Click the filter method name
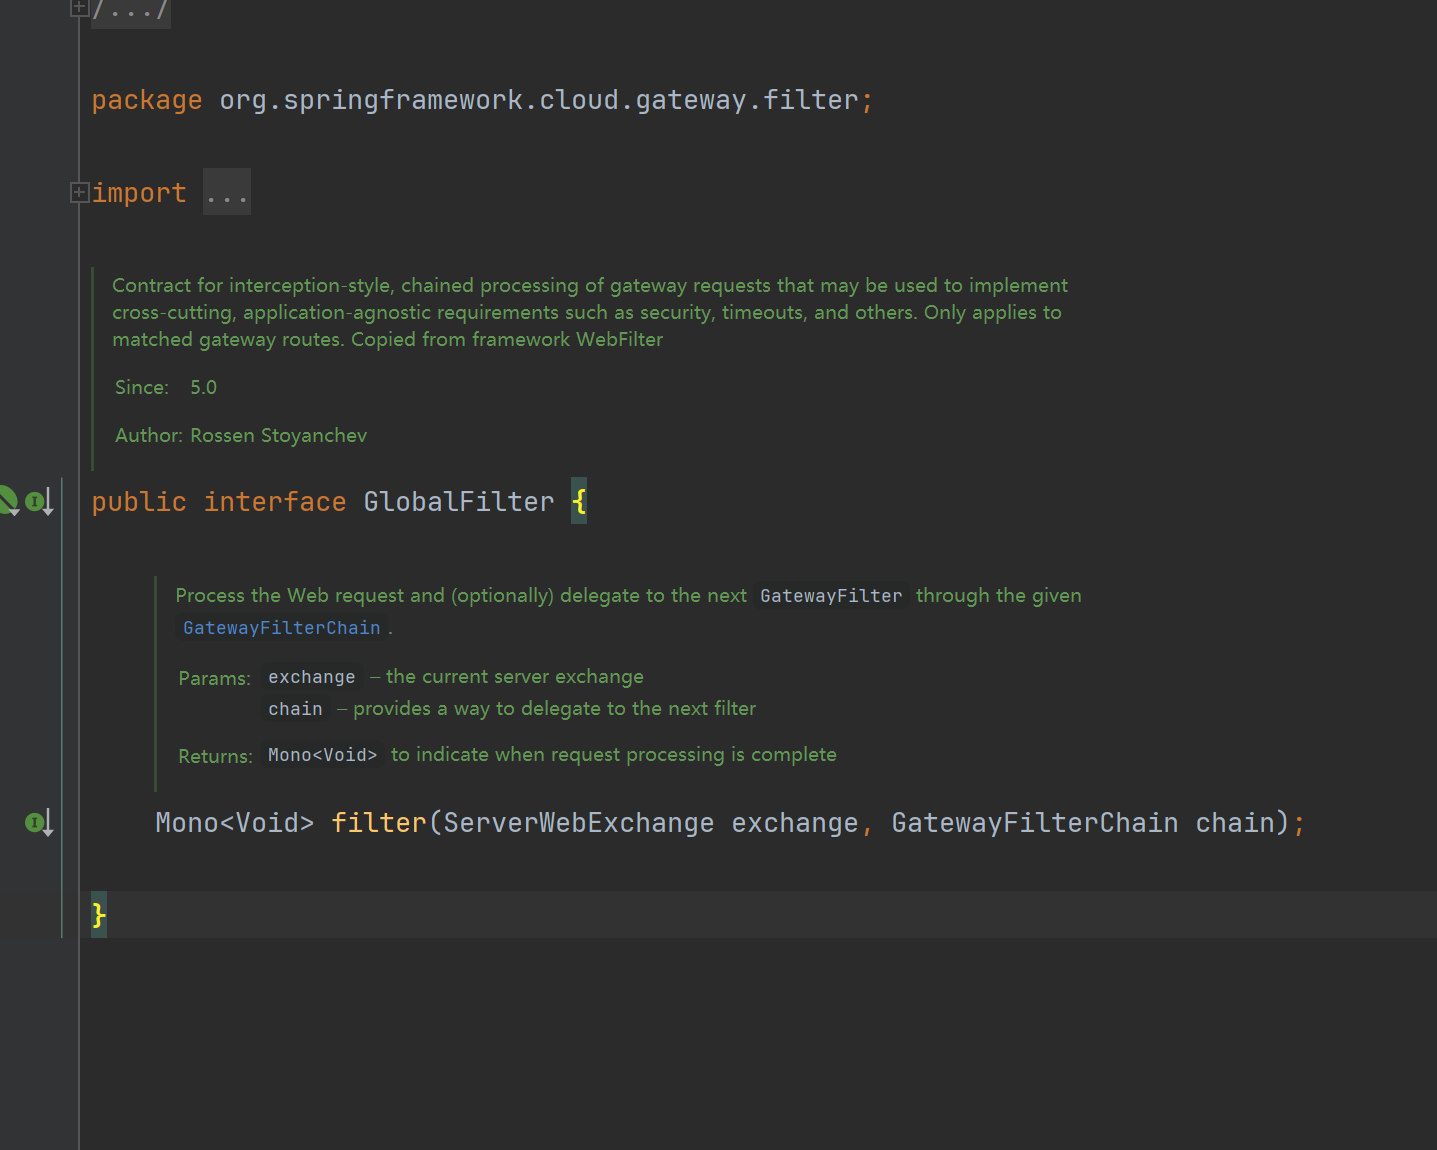The height and width of the screenshot is (1150, 1437). 379,823
